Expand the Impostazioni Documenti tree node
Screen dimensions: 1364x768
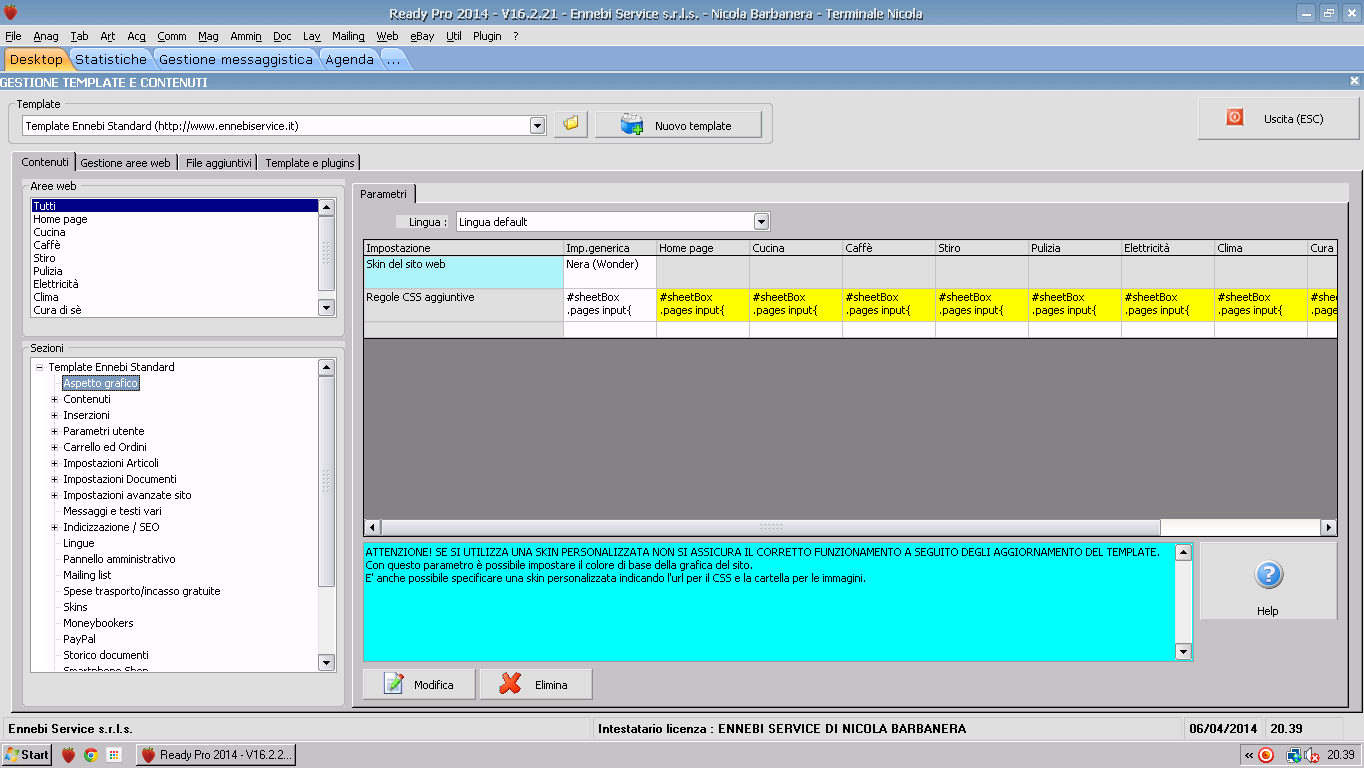(55, 479)
